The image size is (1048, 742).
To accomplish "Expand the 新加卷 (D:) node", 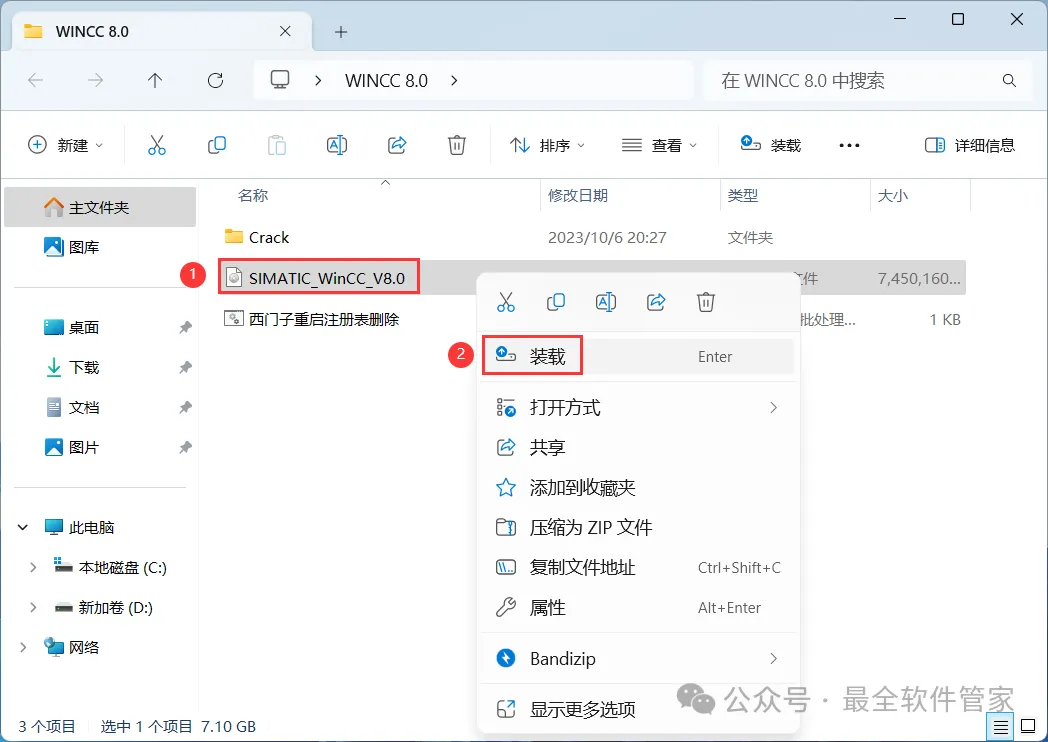I will pyautogui.click(x=33, y=608).
